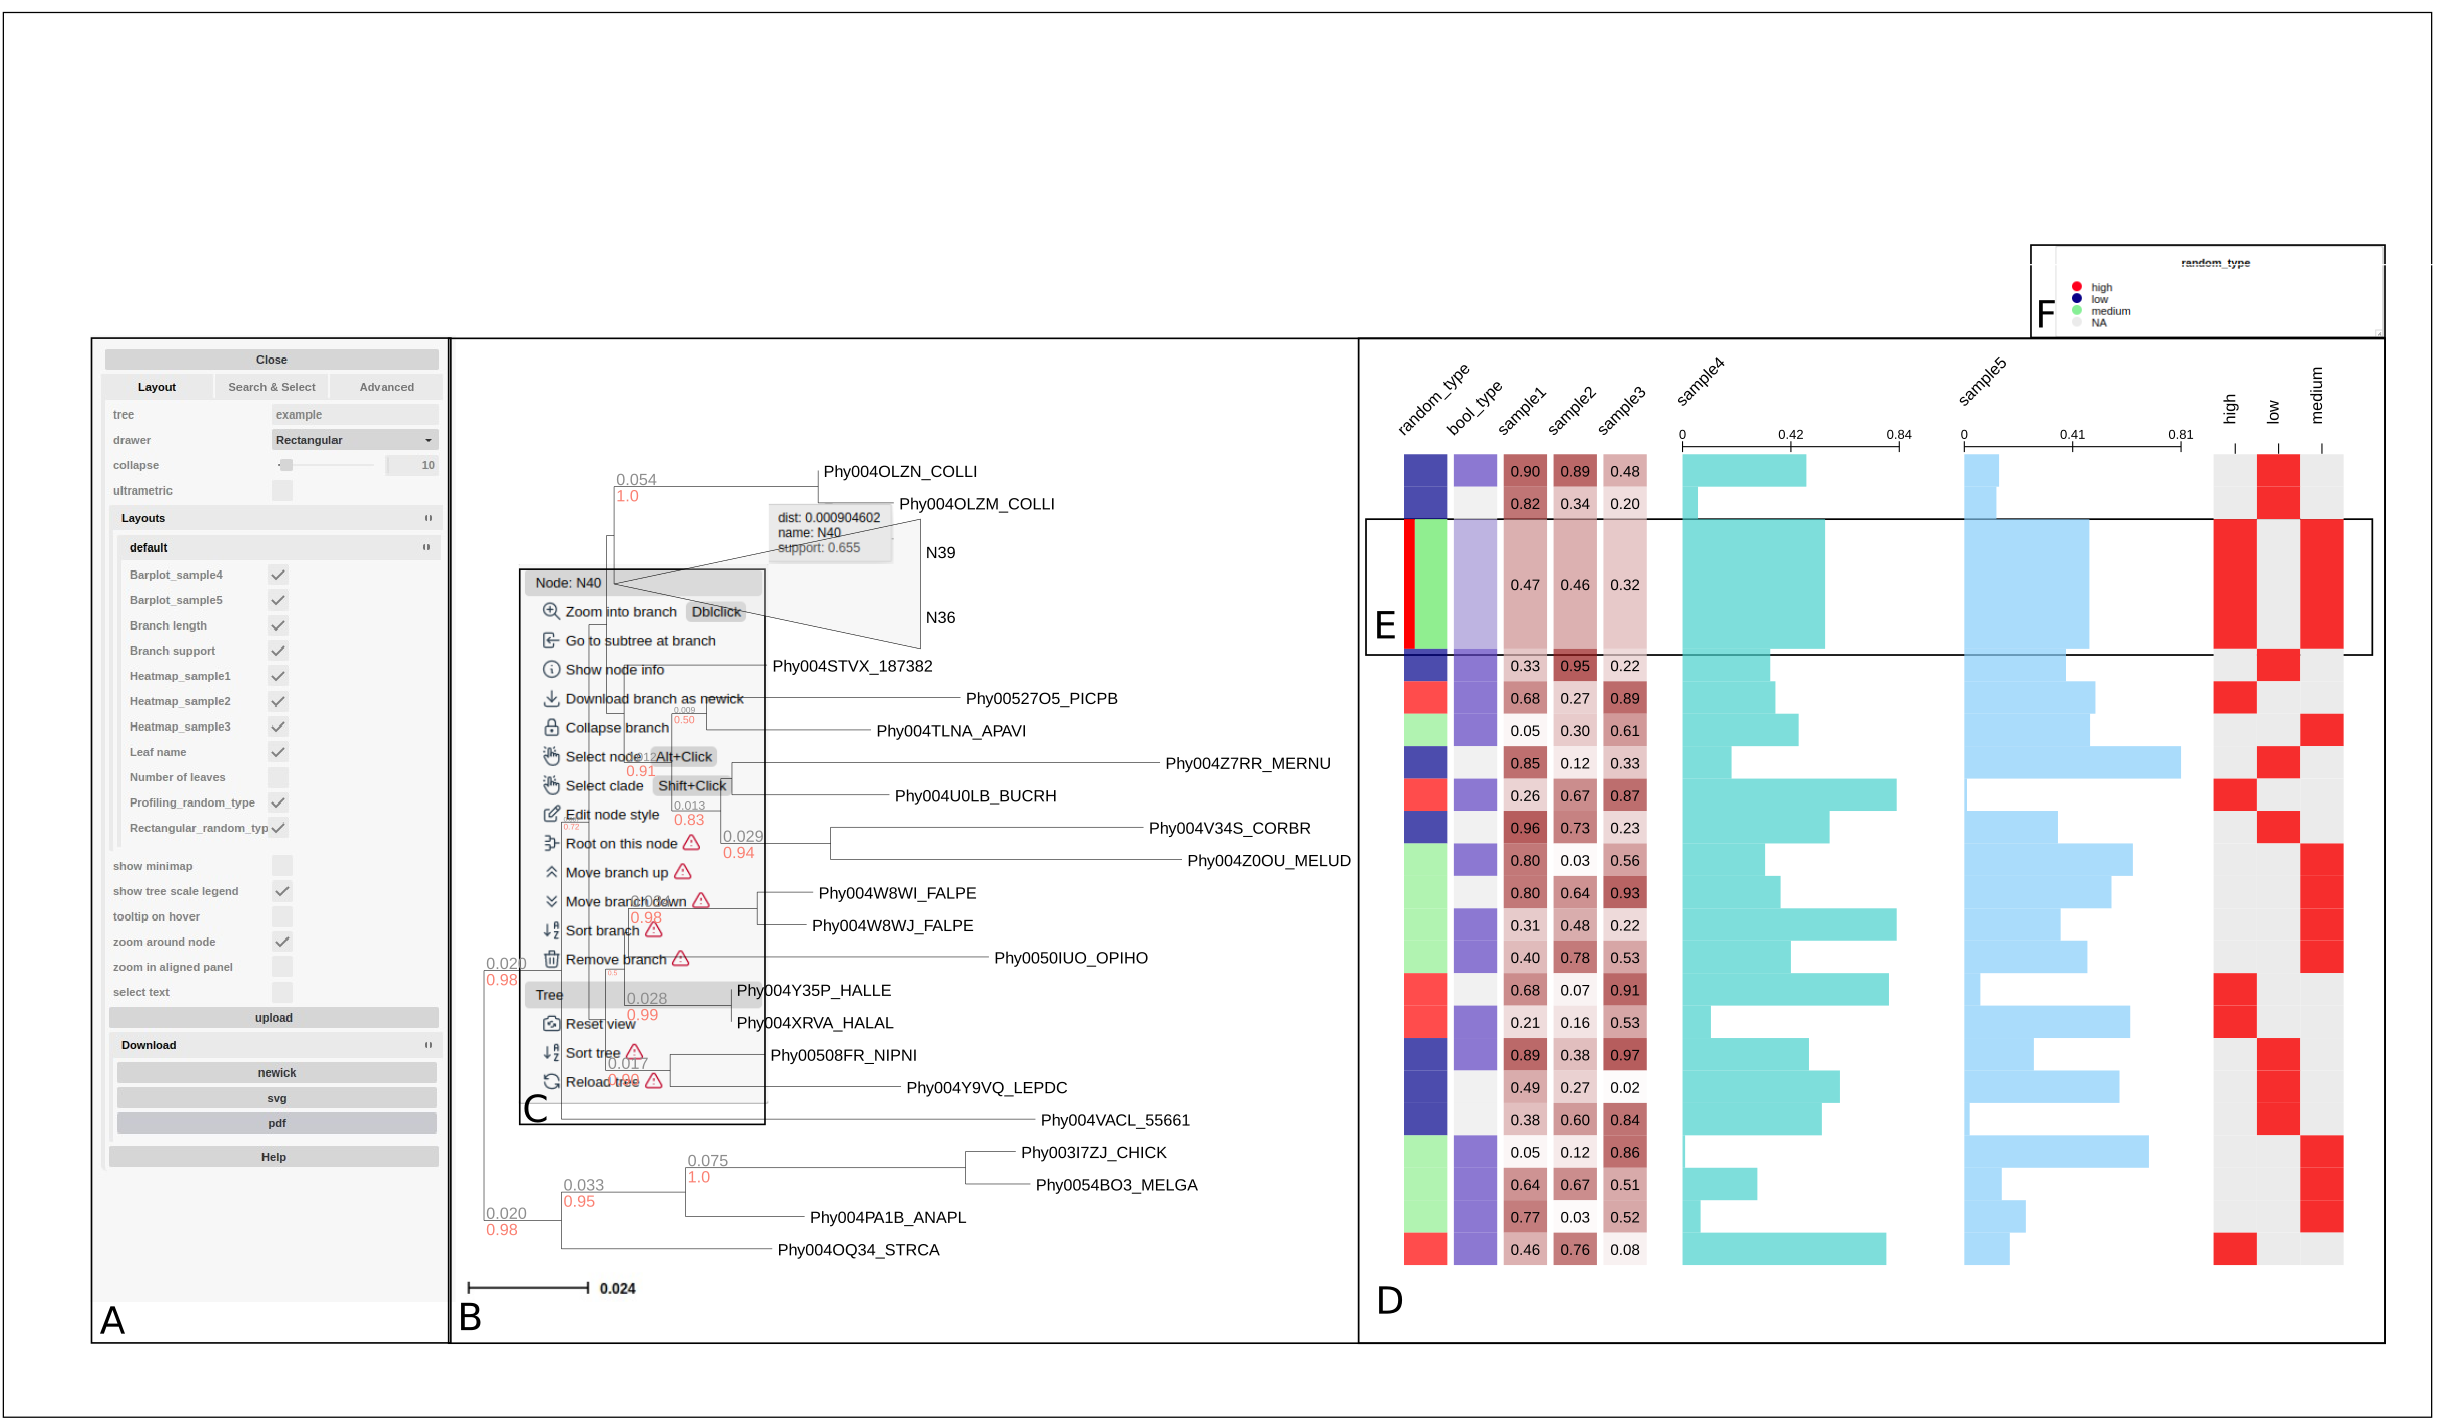Enable the tooltip on hover checkbox

pos(282,916)
